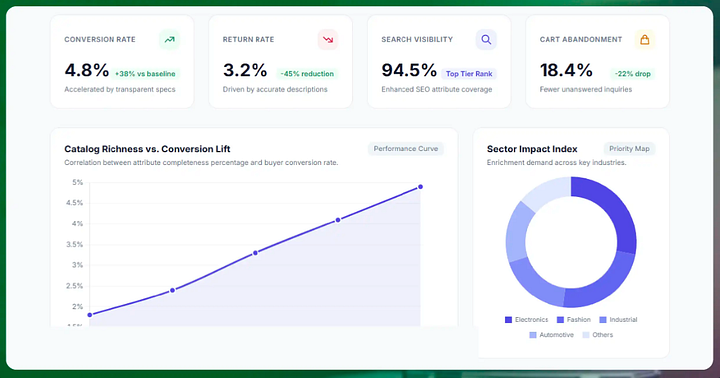Click the Sector Impact Index title
The height and width of the screenshot is (378, 720).
pyautogui.click(x=532, y=149)
